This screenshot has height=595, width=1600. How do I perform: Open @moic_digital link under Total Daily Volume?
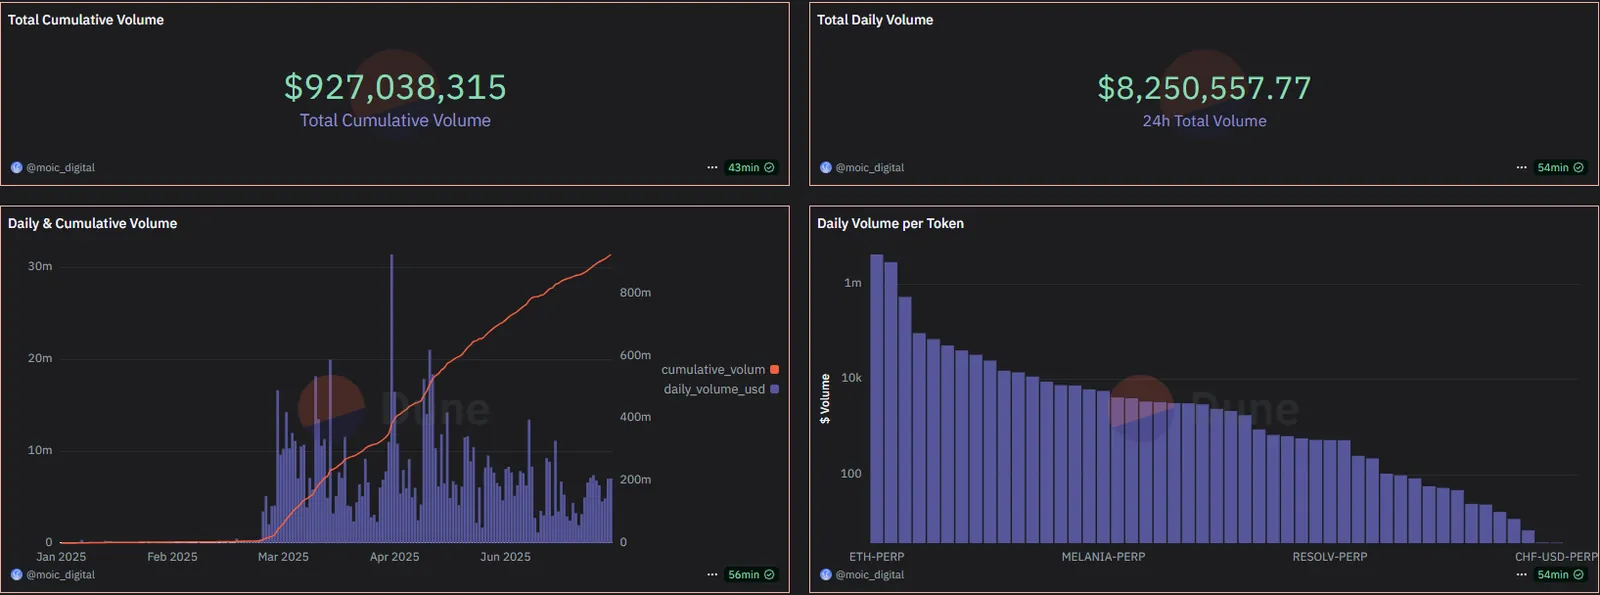[870, 168]
